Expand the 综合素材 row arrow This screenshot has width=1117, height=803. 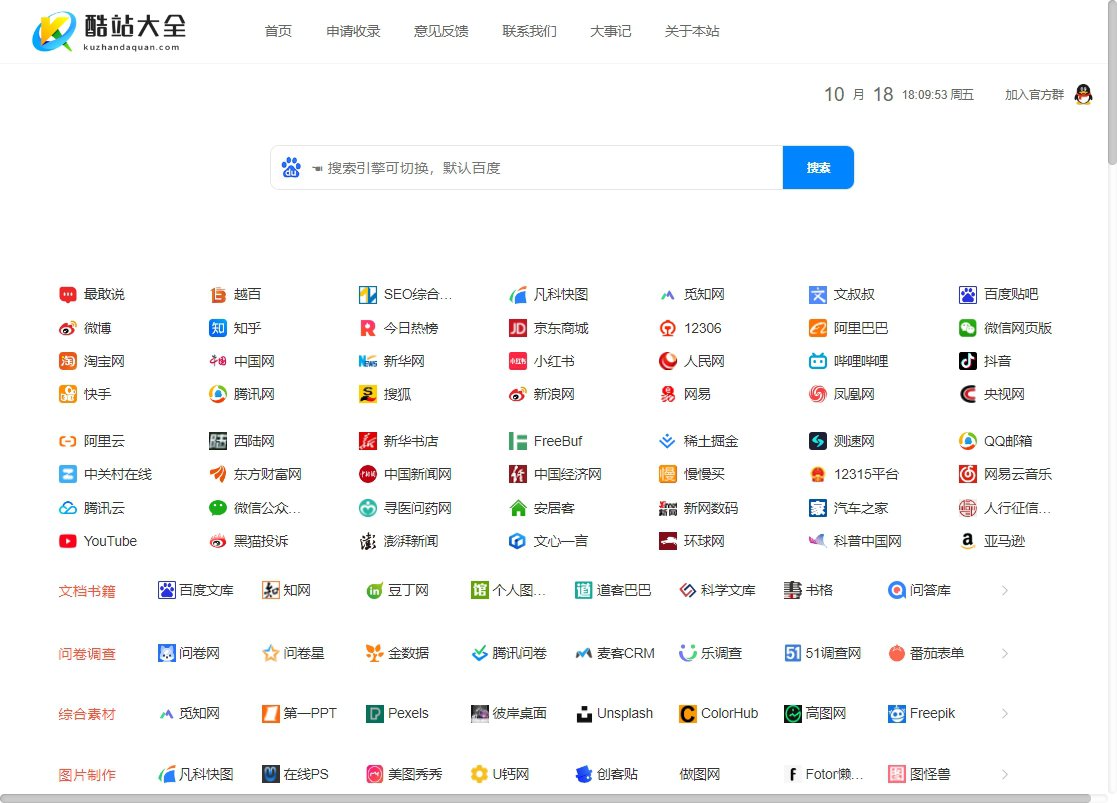(1004, 714)
